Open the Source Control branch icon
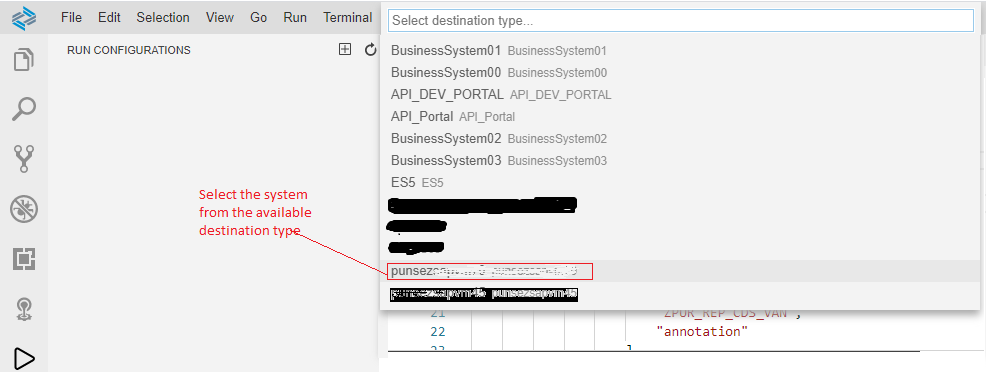 24,158
